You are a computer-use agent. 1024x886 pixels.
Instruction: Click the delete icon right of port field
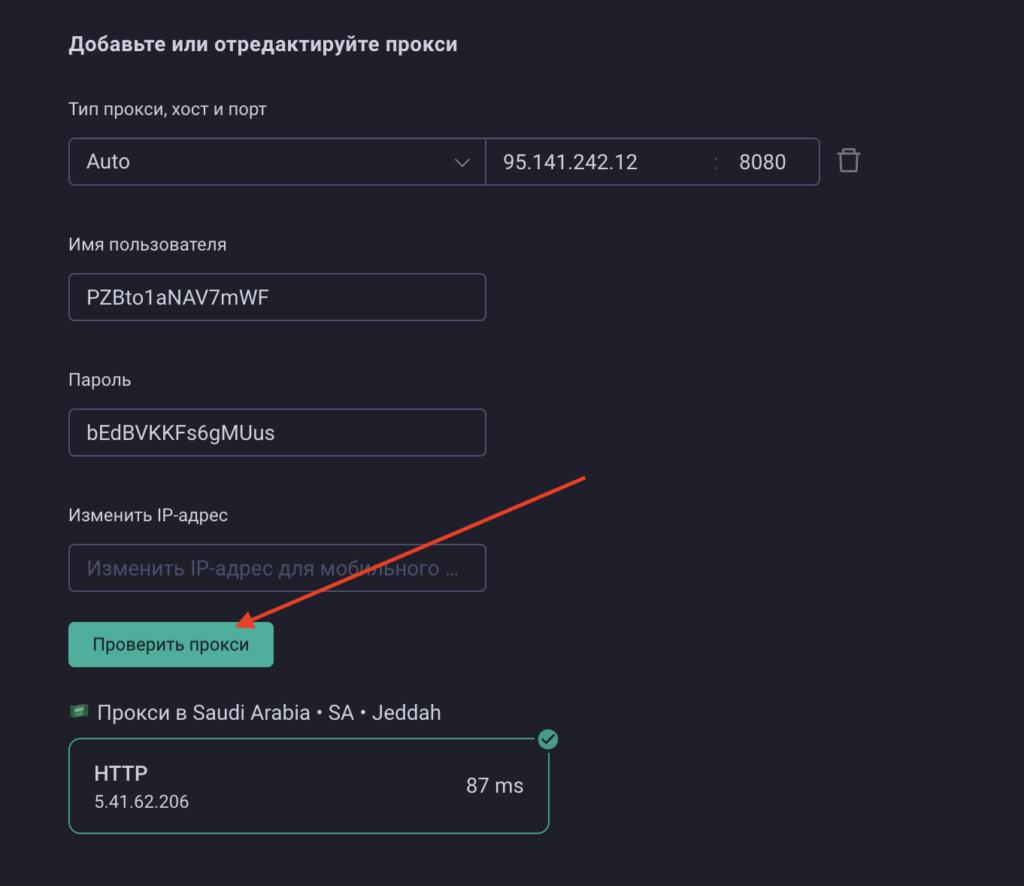(848, 161)
